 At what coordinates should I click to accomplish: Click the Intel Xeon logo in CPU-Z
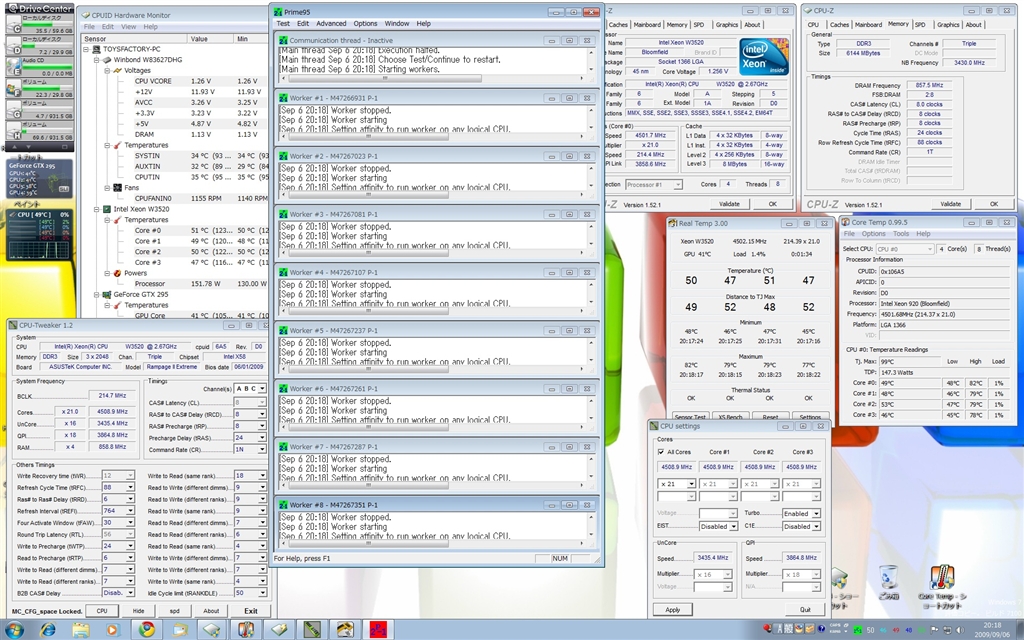pyautogui.click(x=763, y=56)
